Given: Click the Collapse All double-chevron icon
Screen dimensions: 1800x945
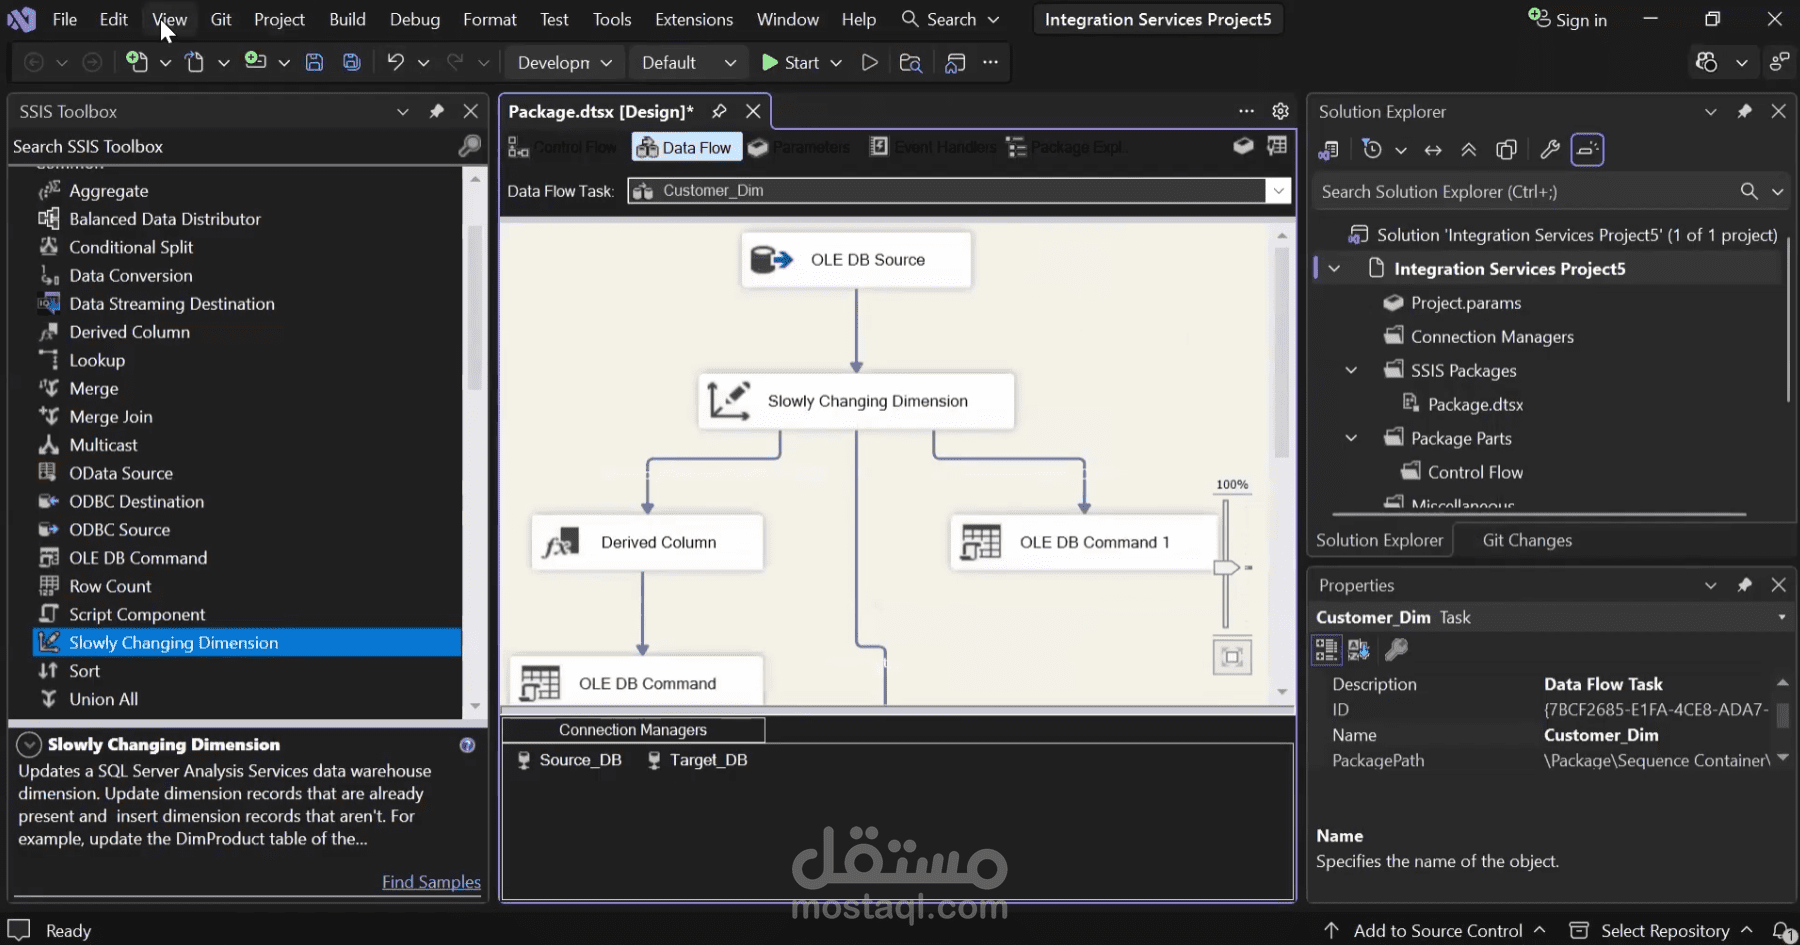Looking at the screenshot, I should (1469, 150).
